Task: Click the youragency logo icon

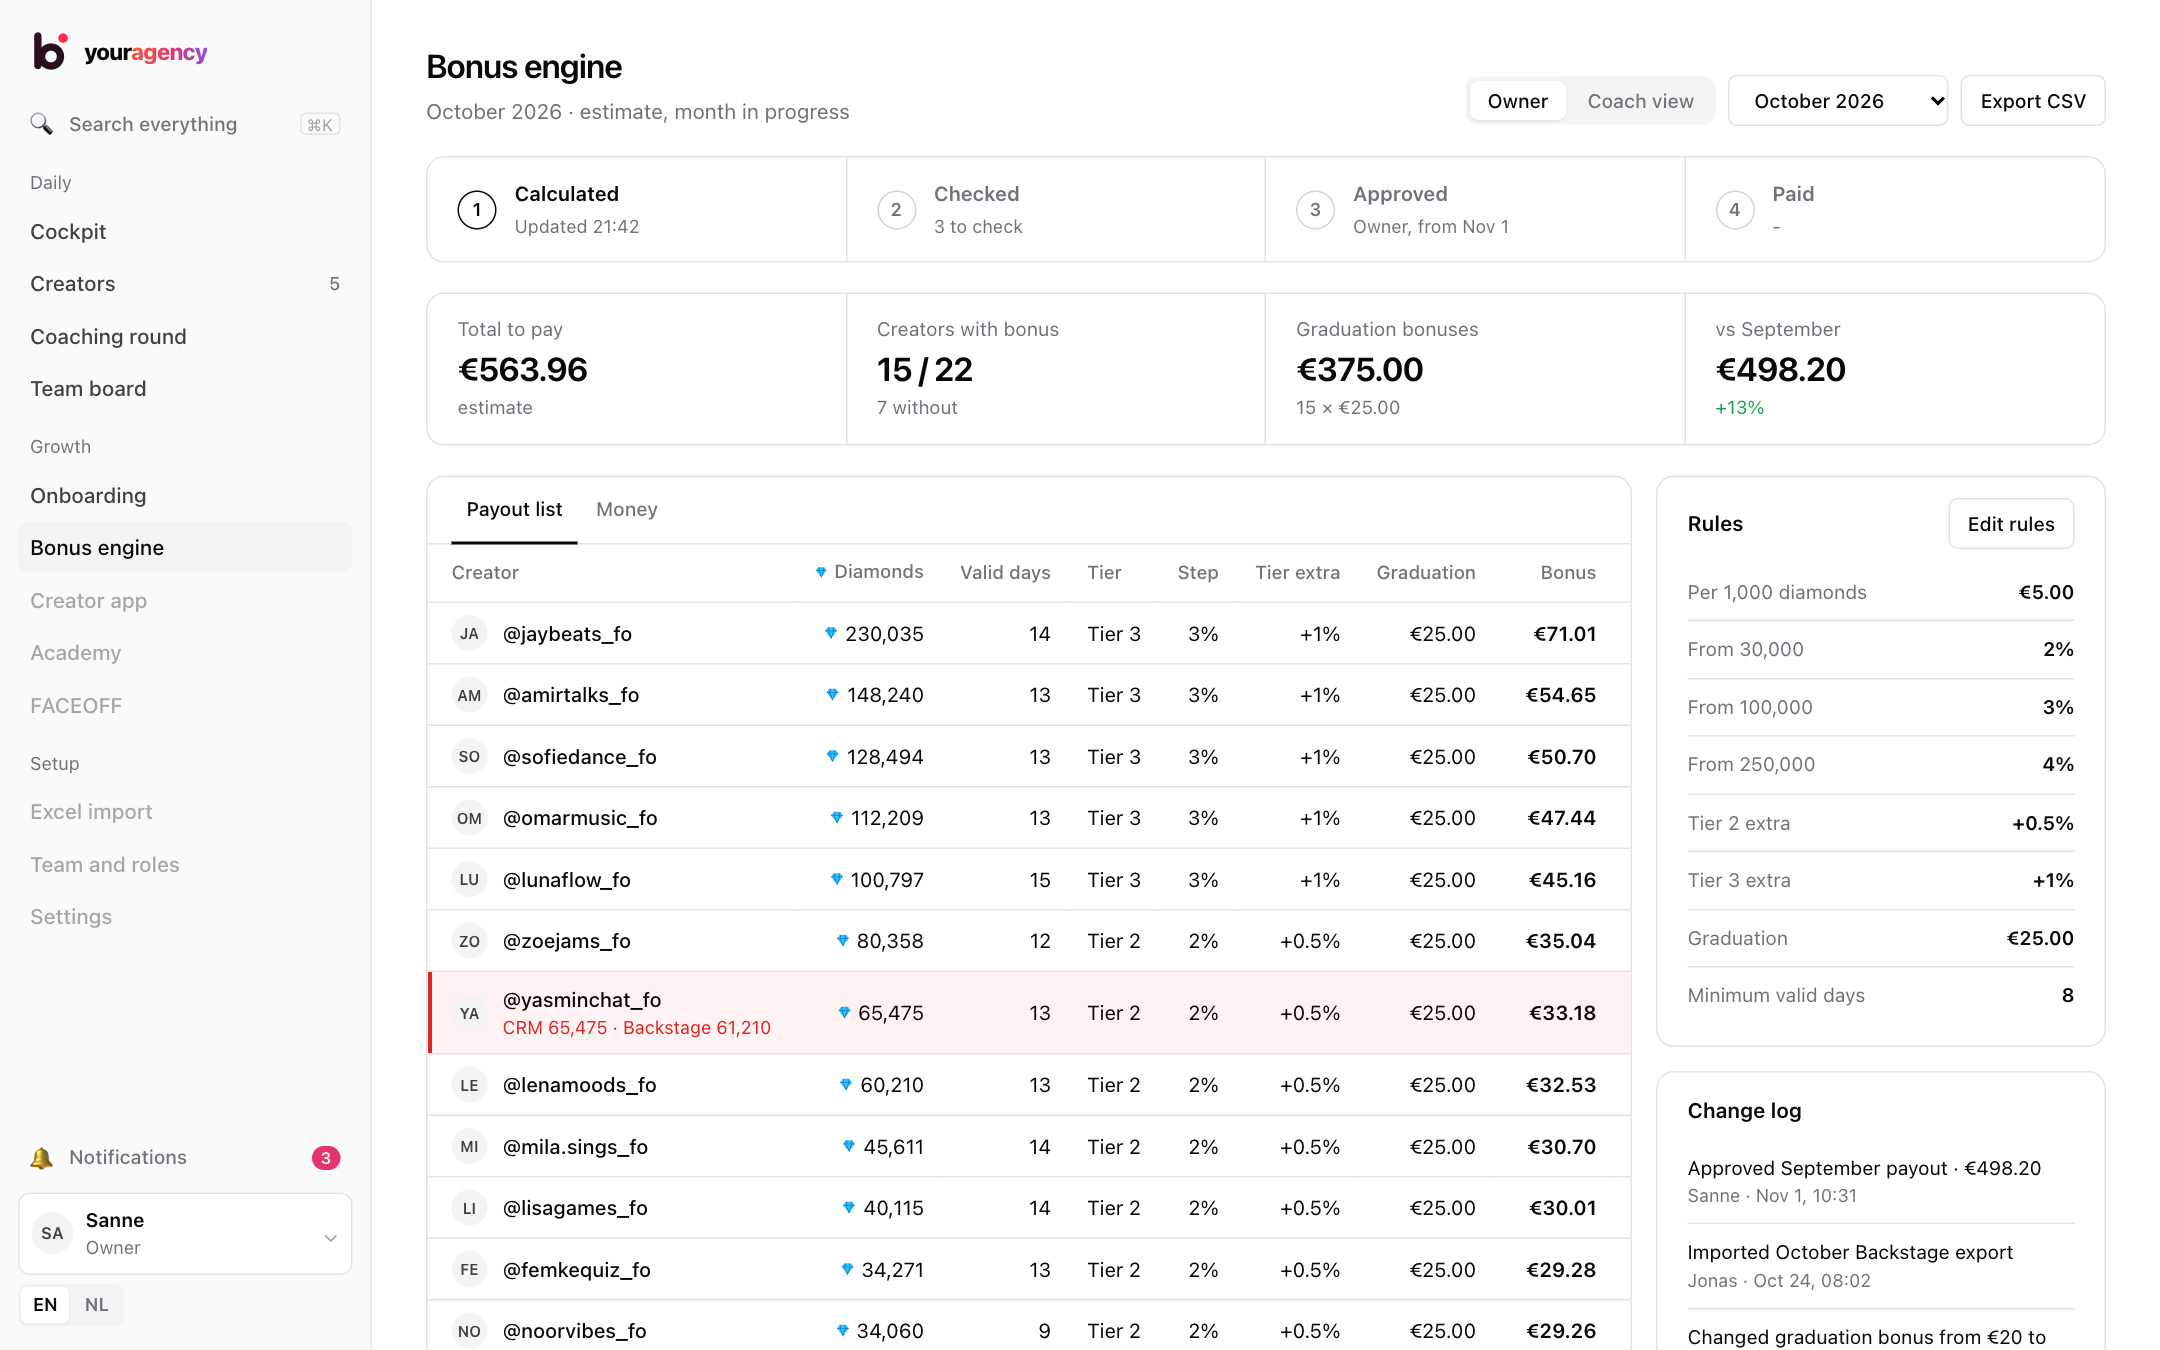Action: click(x=50, y=51)
